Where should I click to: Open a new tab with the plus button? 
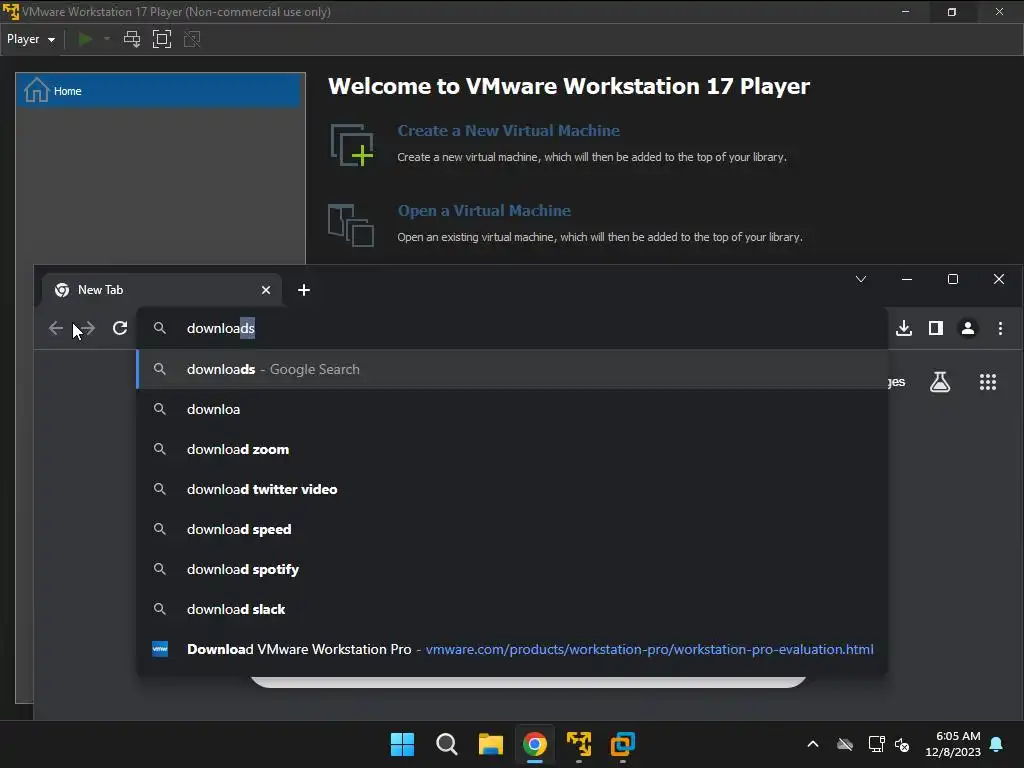[304, 290]
